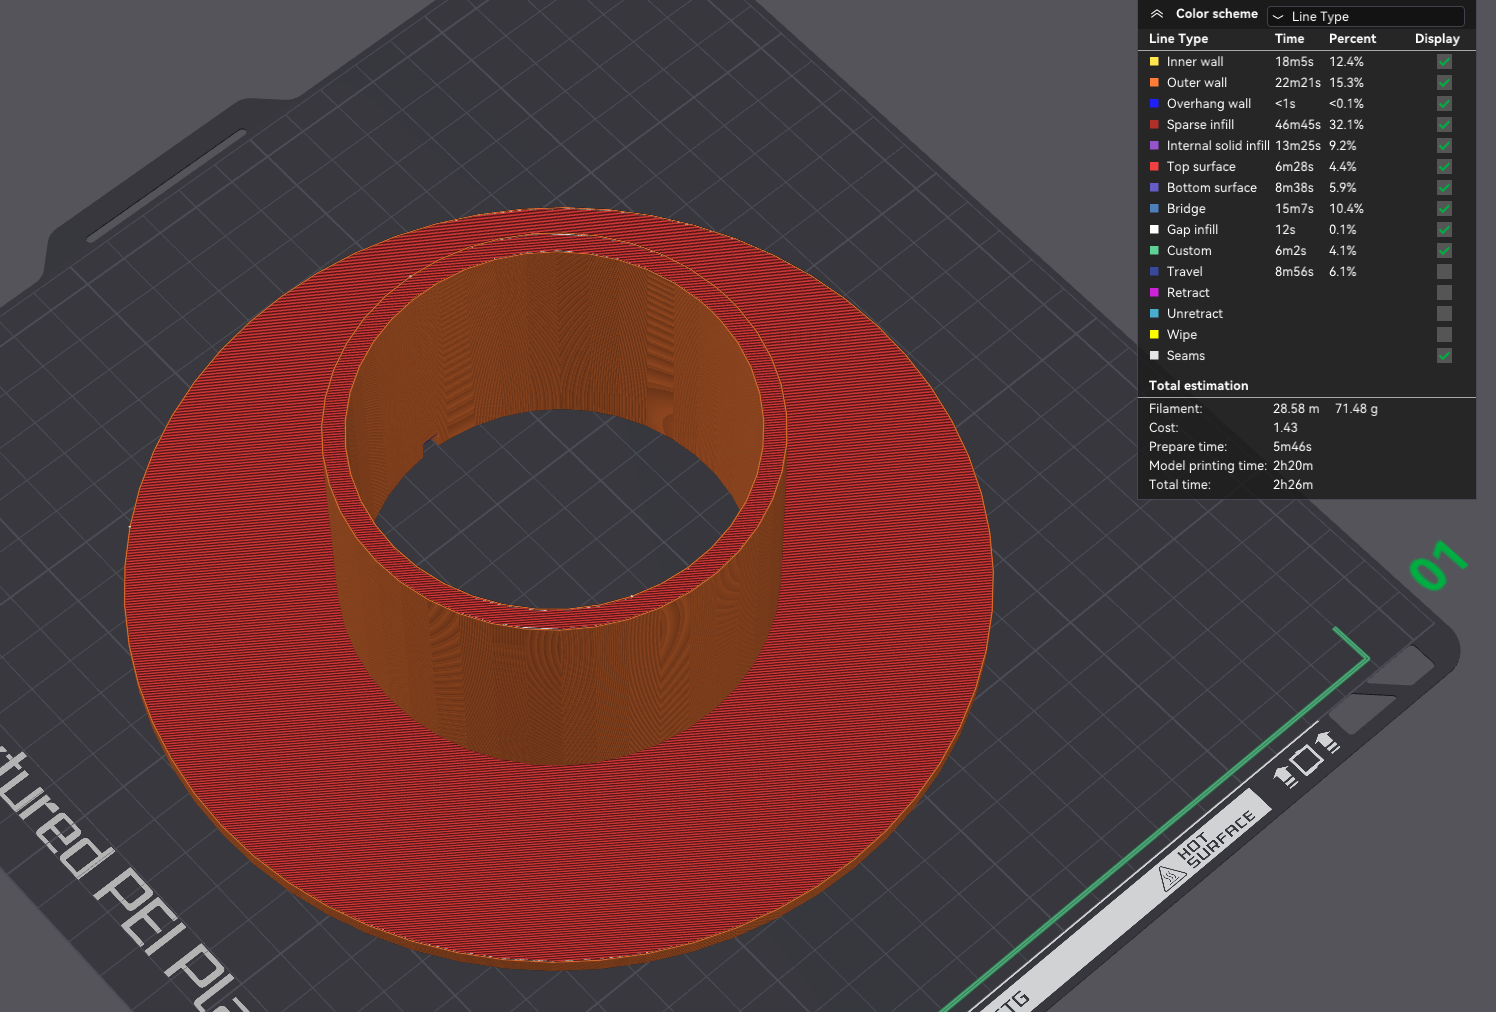This screenshot has height=1012, width=1496.
Task: Click the 'Line Type' column header
Action: pyautogui.click(x=1178, y=38)
